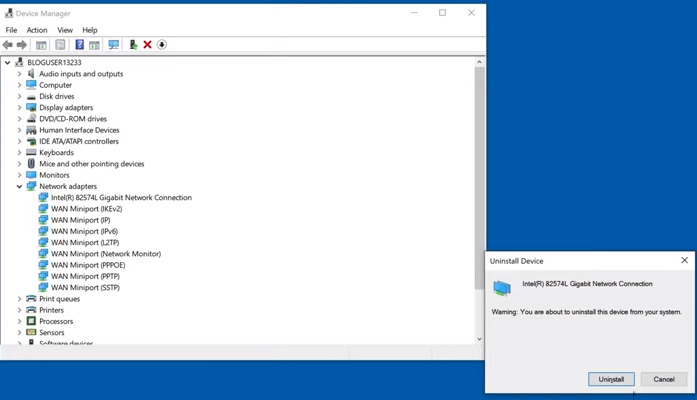This screenshot has height=400, width=697.
Task: Expand the Computer category
Action: click(19, 85)
